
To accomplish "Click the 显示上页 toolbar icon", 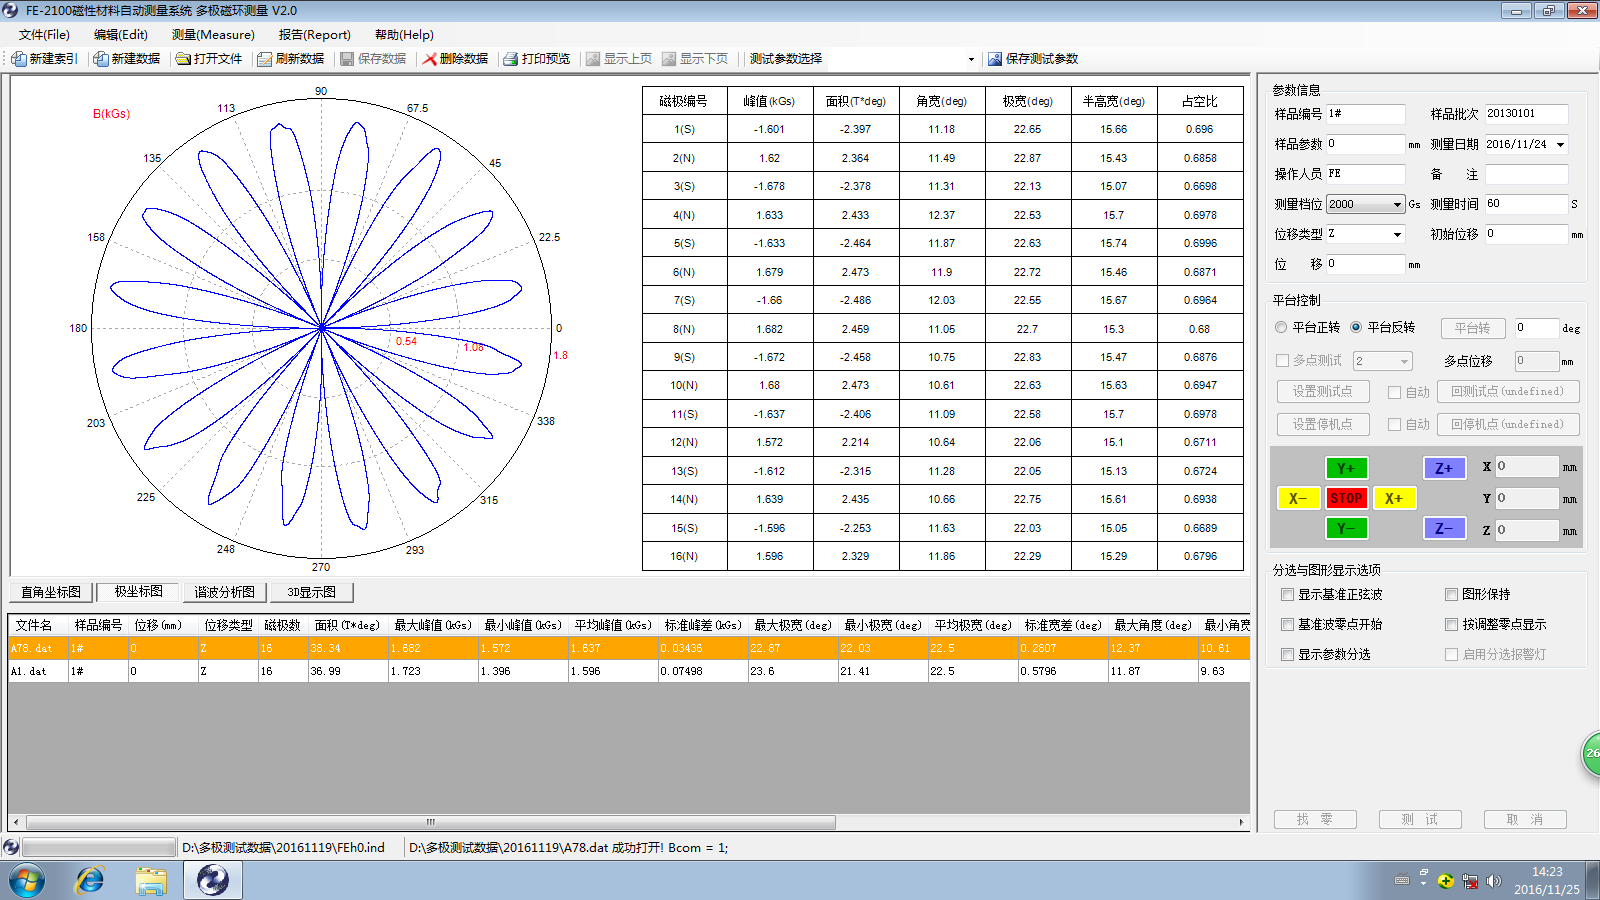I will (x=593, y=59).
